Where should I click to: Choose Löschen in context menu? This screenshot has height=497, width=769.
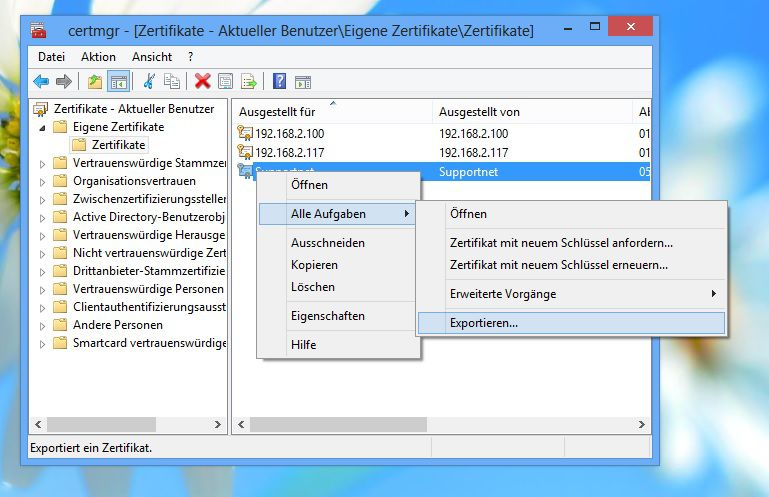(338, 287)
